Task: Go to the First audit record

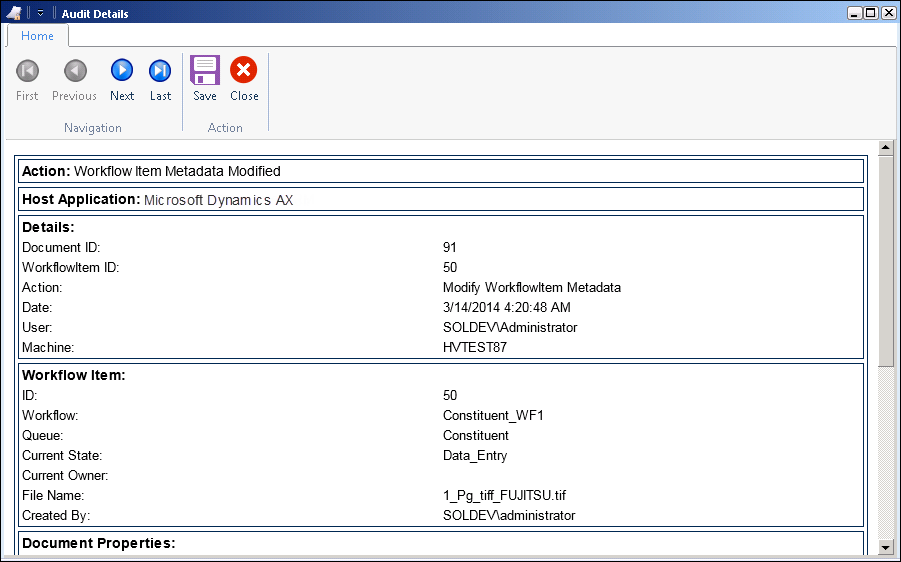Action: [x=27, y=80]
